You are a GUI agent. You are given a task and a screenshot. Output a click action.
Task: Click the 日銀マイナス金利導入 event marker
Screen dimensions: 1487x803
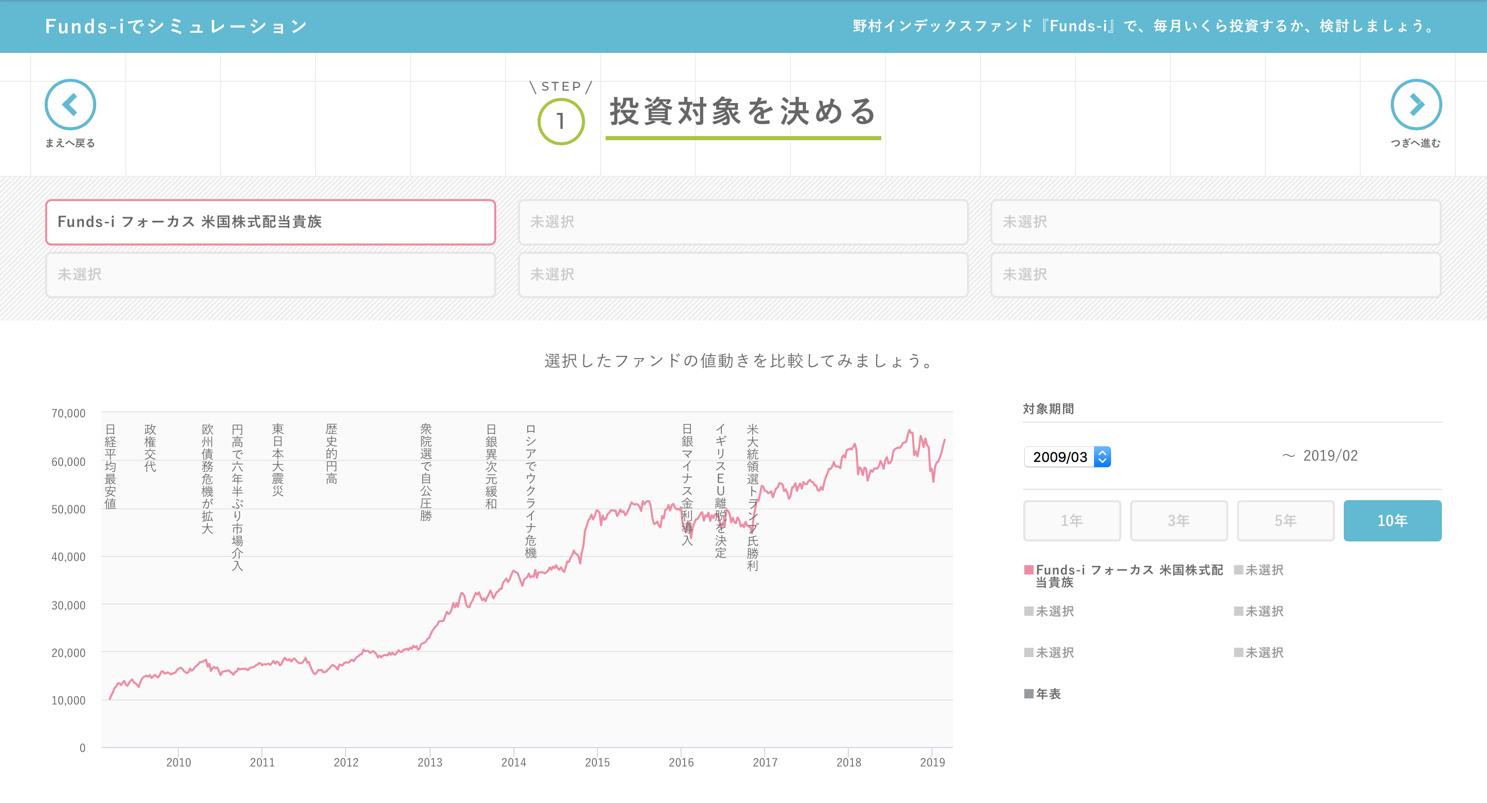coord(687,485)
